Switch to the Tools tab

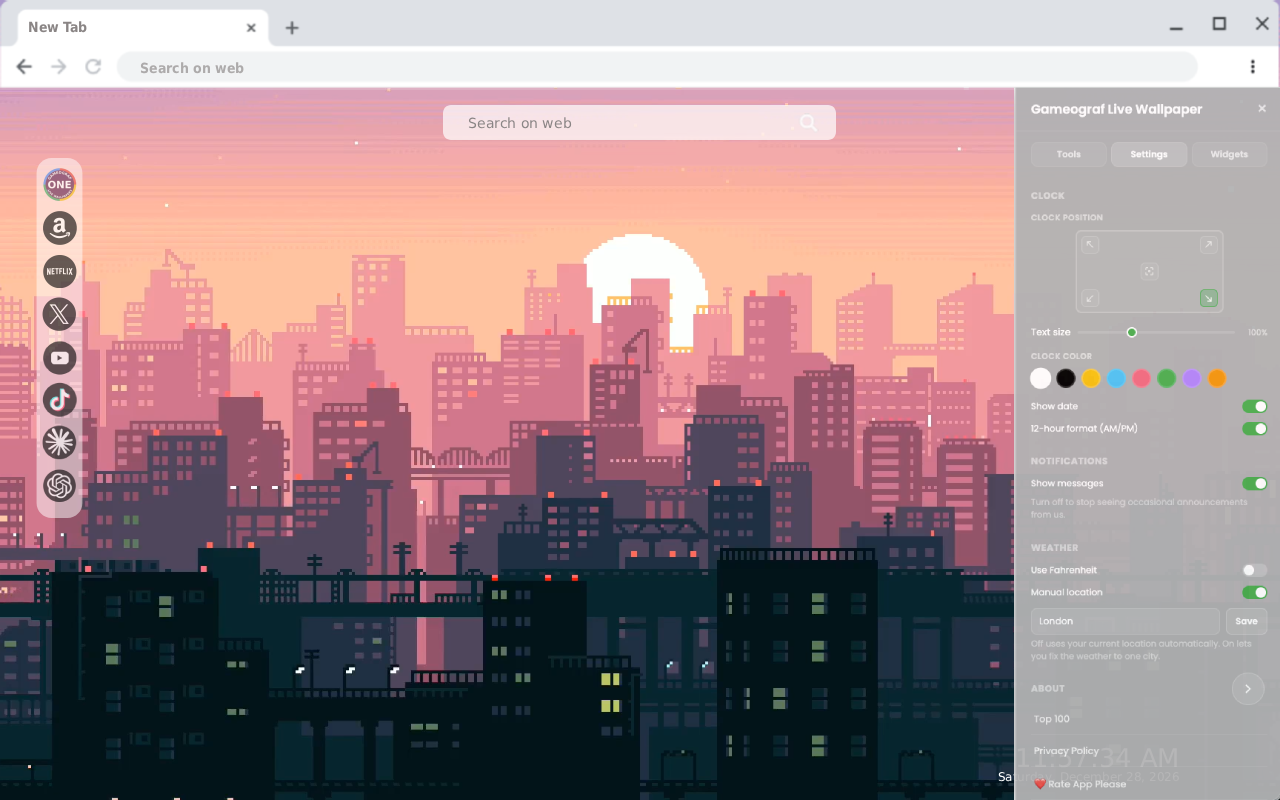[1069, 154]
